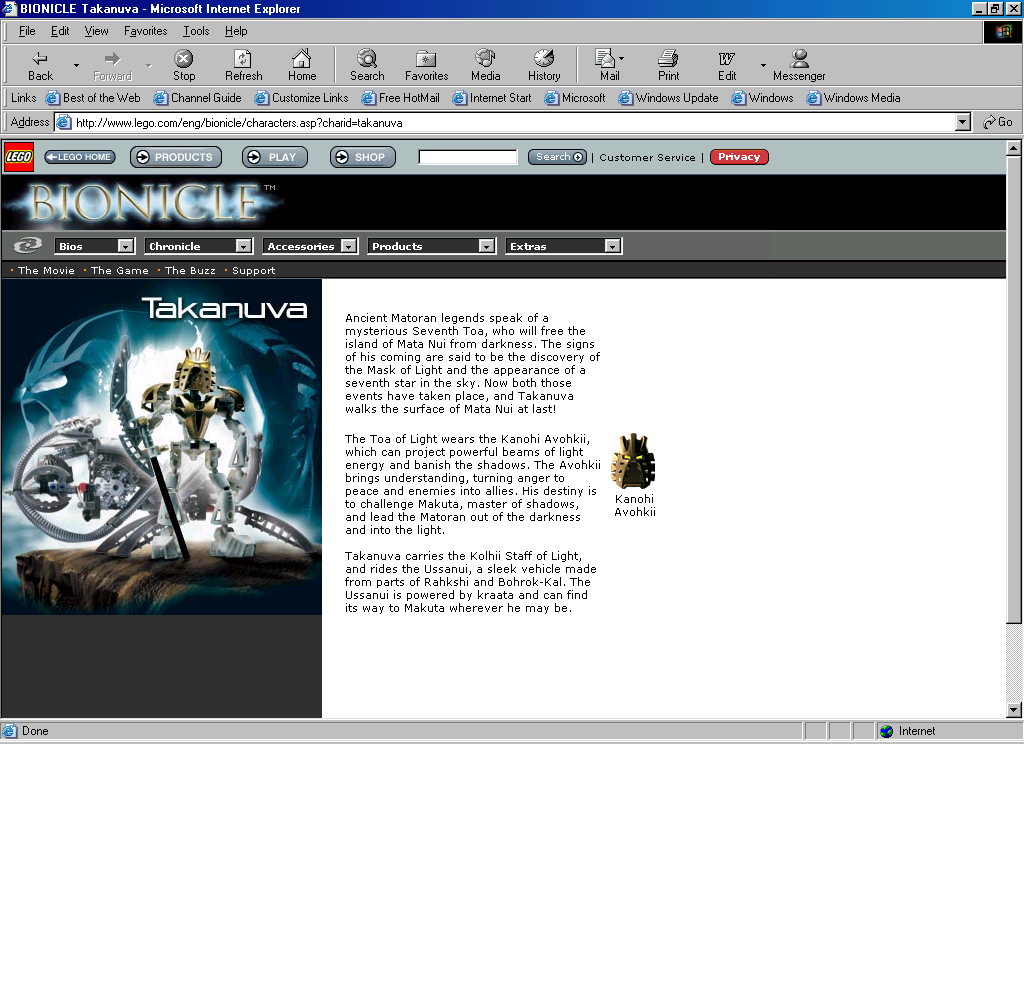Click the Best of the Web link icon
This screenshot has width=1024, height=1000.
(x=52, y=98)
